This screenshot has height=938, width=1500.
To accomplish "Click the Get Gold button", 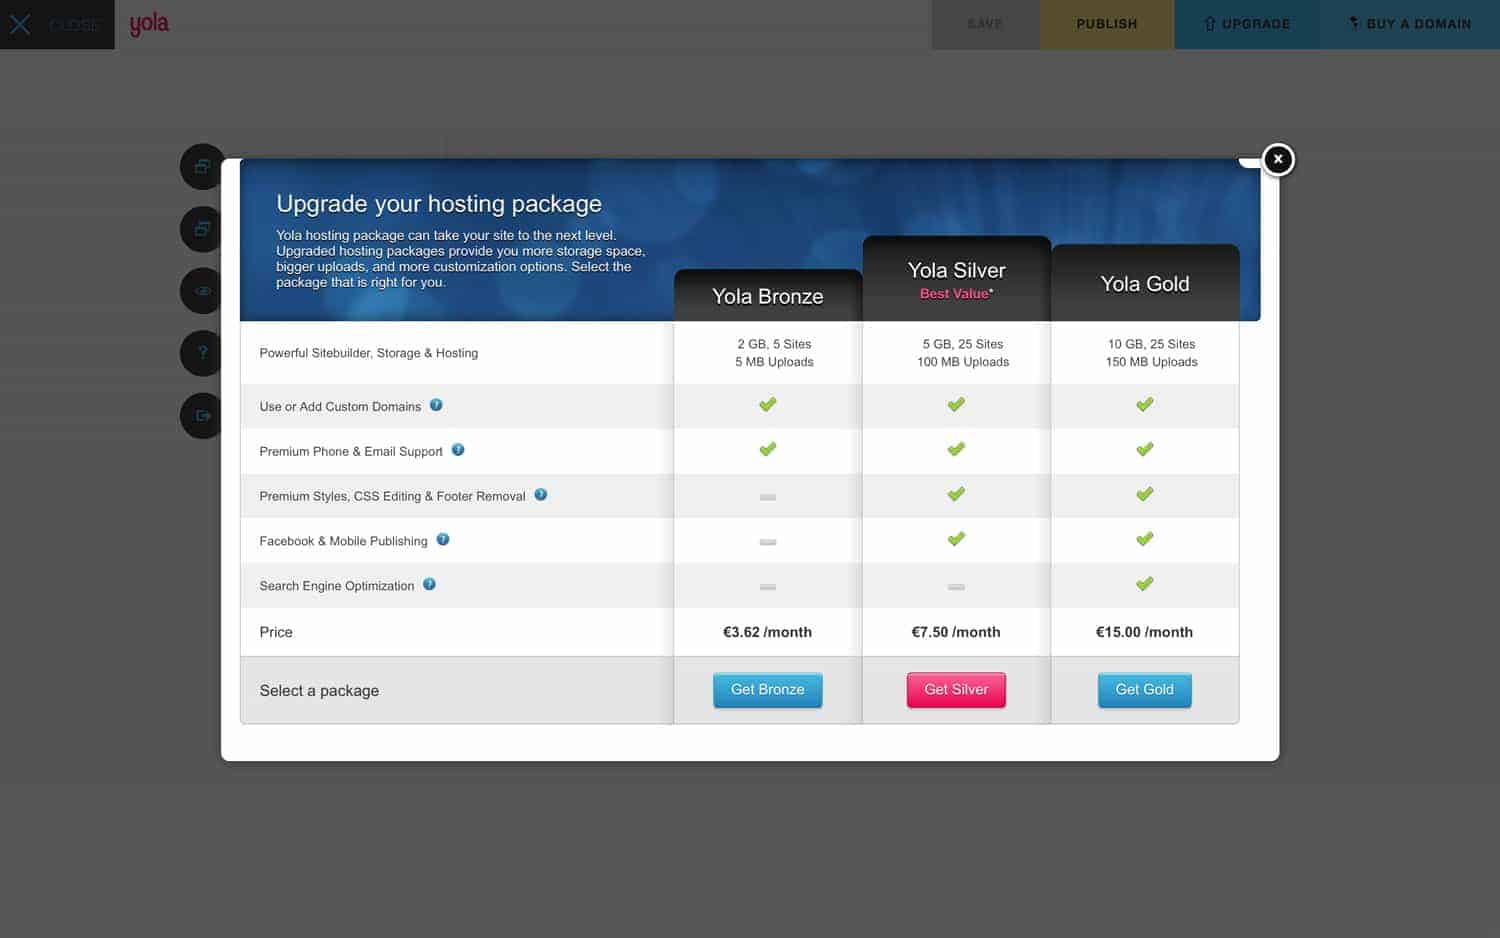I will pos(1145,690).
